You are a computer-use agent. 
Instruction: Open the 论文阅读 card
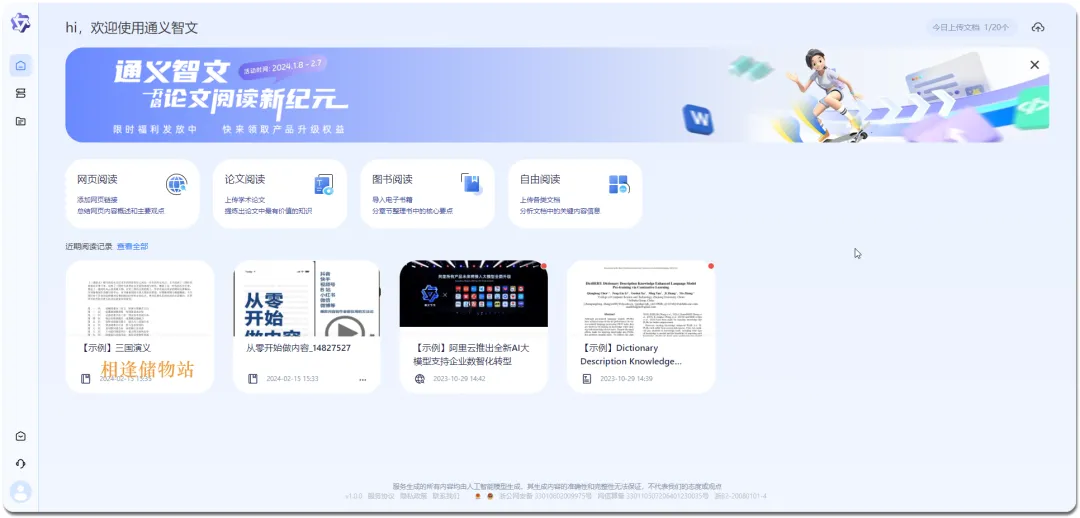[280, 194]
